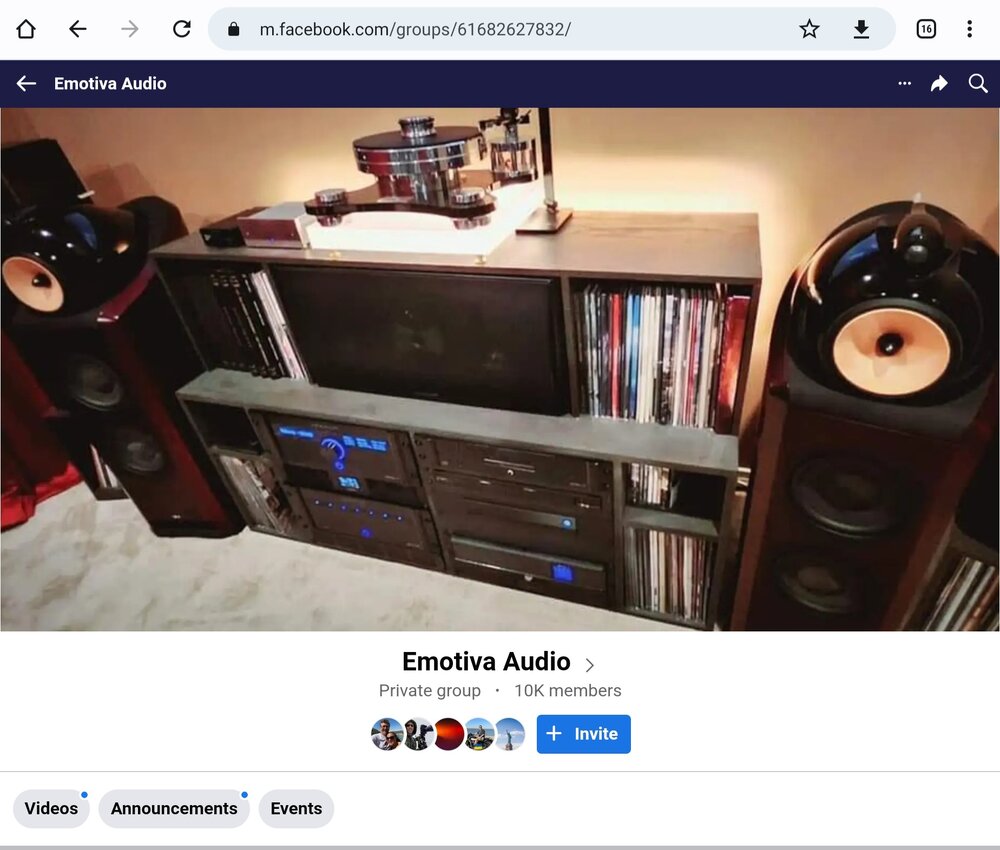Open the 10K members list

(x=567, y=691)
